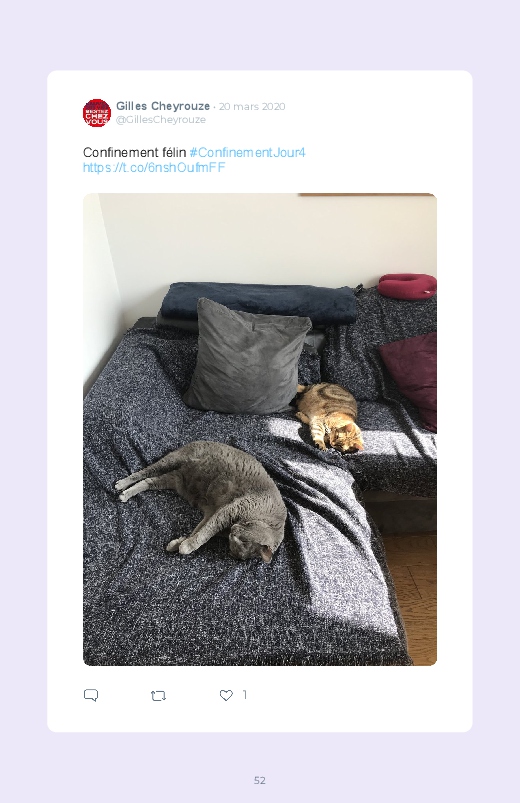Click the page number 52
Screen dimensions: 520x803
[260, 780]
